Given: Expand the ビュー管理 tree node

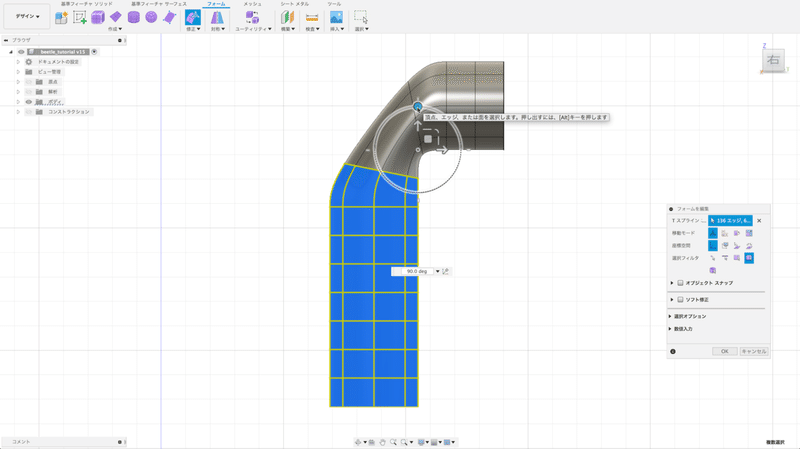Looking at the screenshot, I should 18,72.
